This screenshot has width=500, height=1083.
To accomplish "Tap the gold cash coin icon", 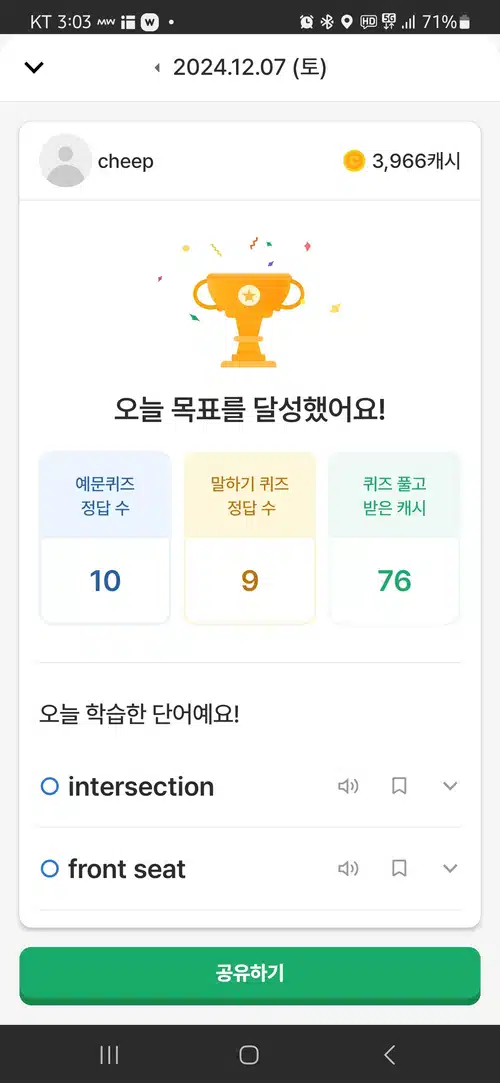I will click(354, 161).
